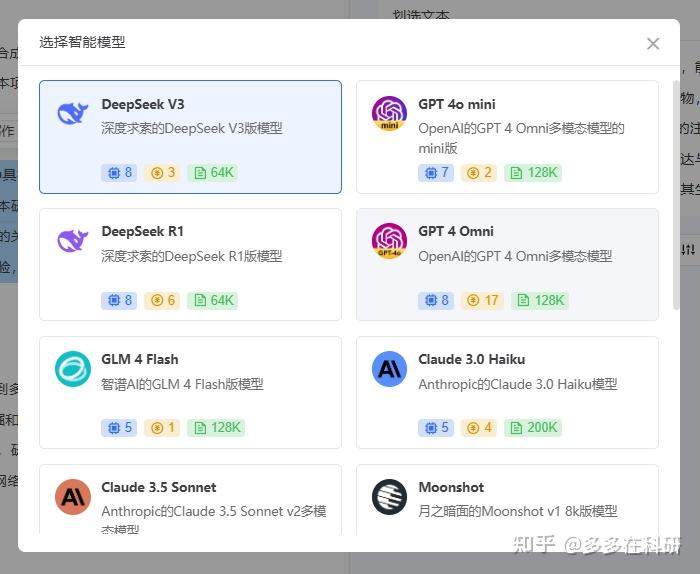Click the GLM 4 Flash teal logo
700x574 pixels.
pyautogui.click(x=72, y=368)
